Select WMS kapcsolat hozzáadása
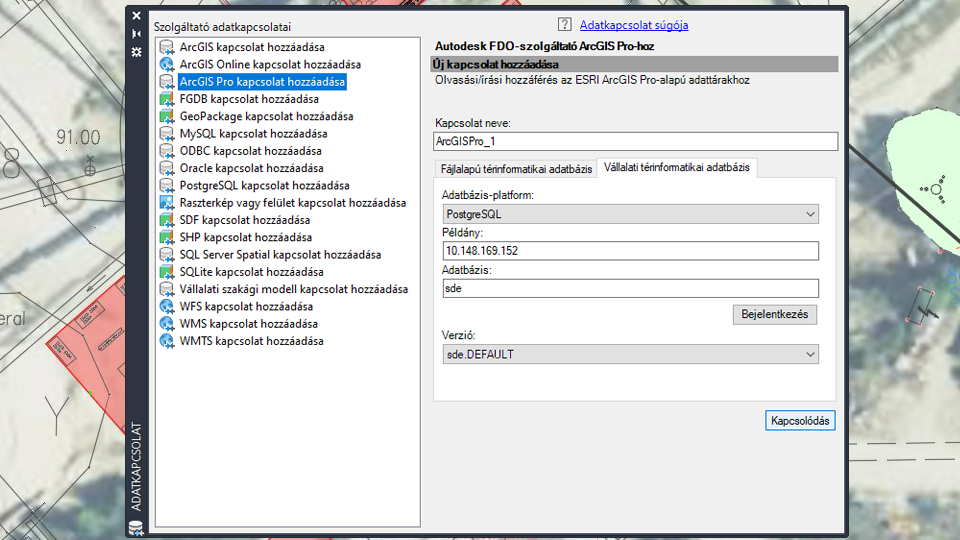Image resolution: width=960 pixels, height=540 pixels. coord(249,324)
